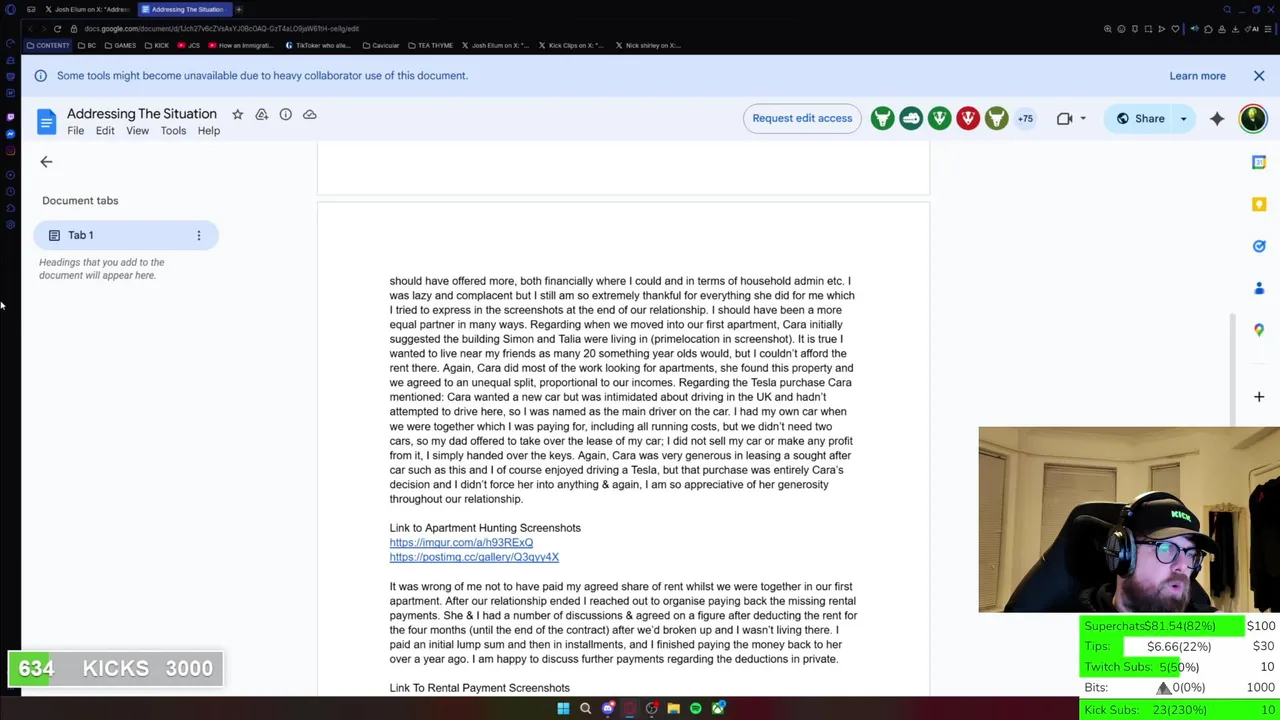Open the Help menu
This screenshot has width=1280, height=720.
208,131
